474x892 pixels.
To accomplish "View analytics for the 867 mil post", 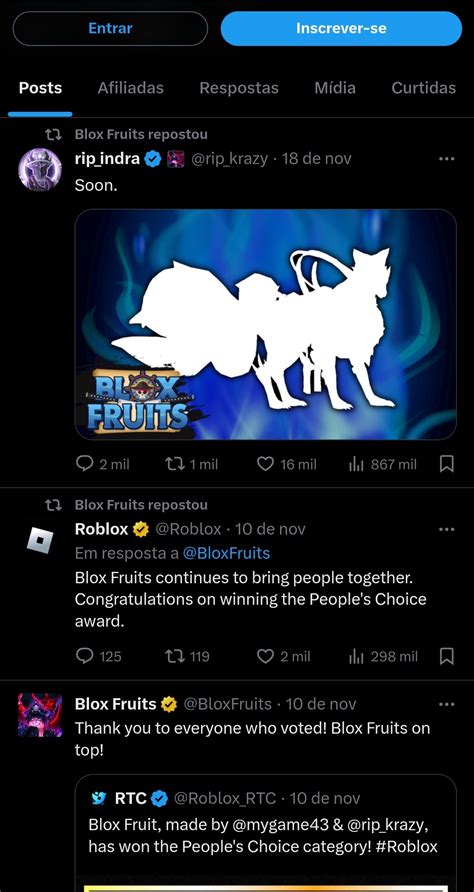I will pyautogui.click(x=382, y=464).
